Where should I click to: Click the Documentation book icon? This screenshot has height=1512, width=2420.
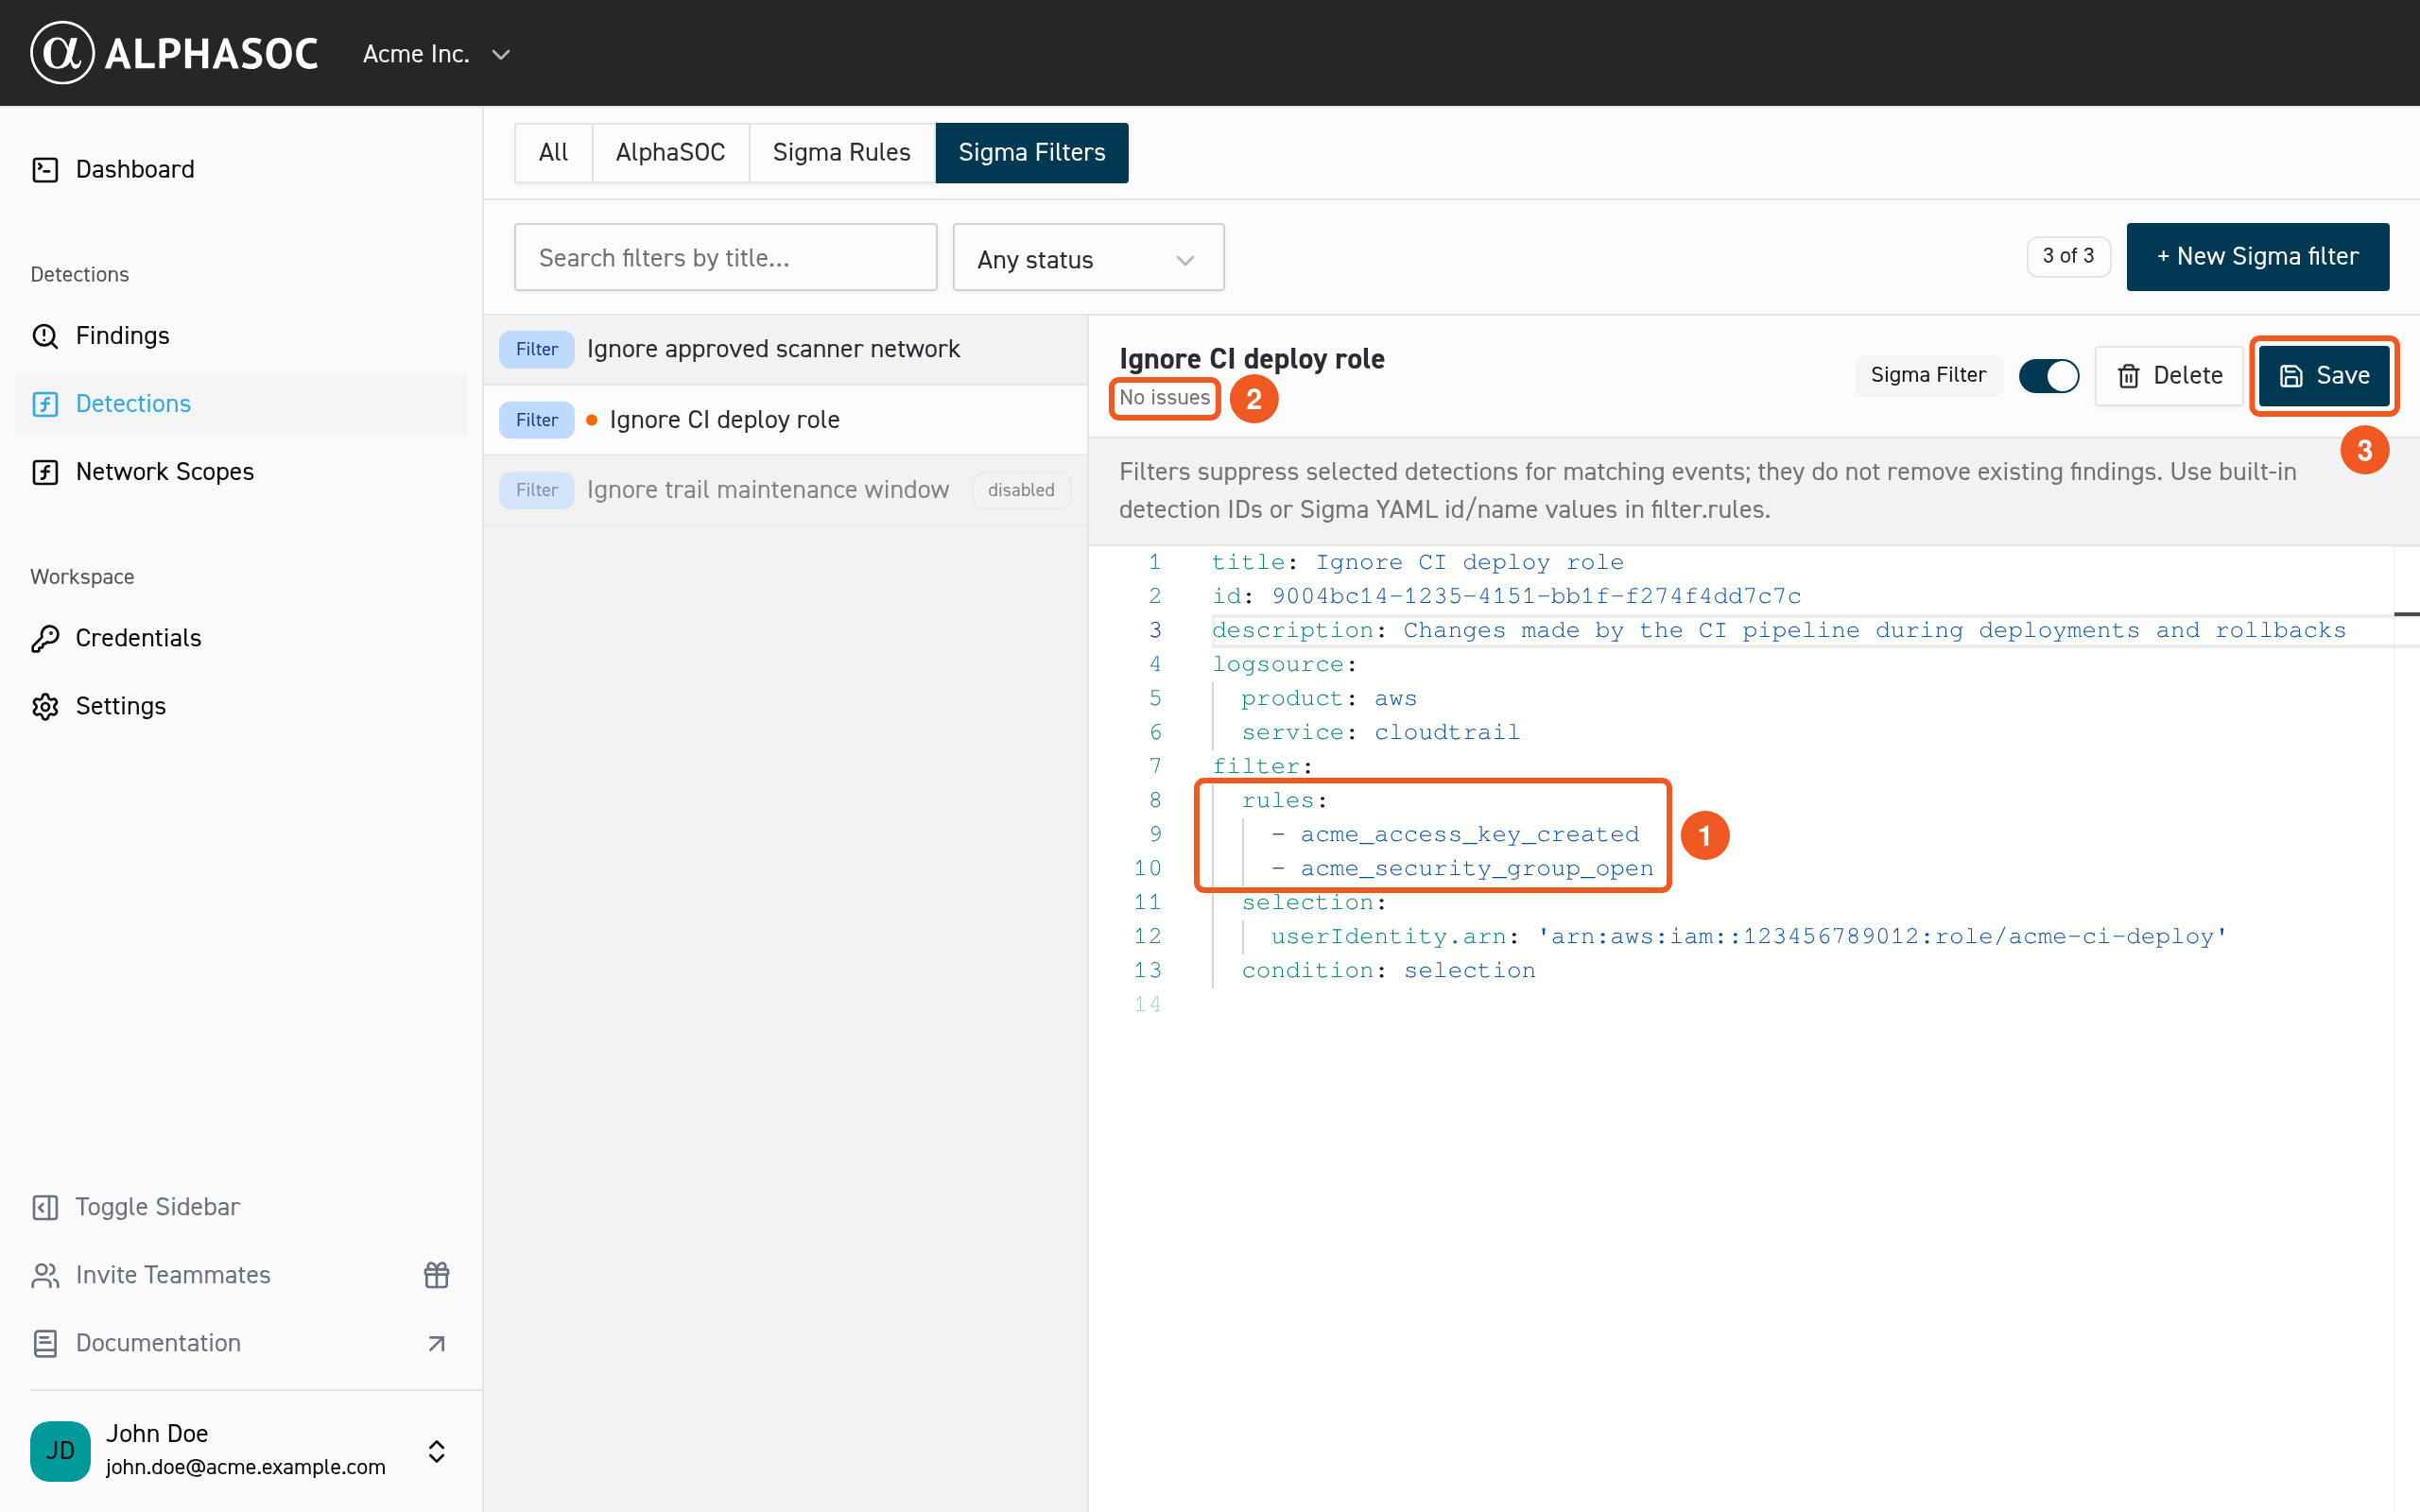tap(45, 1343)
